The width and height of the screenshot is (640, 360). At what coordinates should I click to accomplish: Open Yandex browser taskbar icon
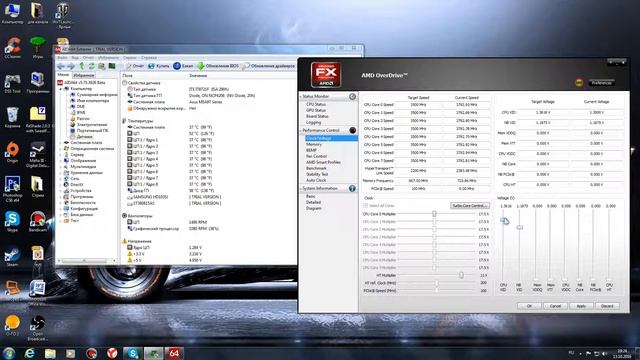point(112,353)
